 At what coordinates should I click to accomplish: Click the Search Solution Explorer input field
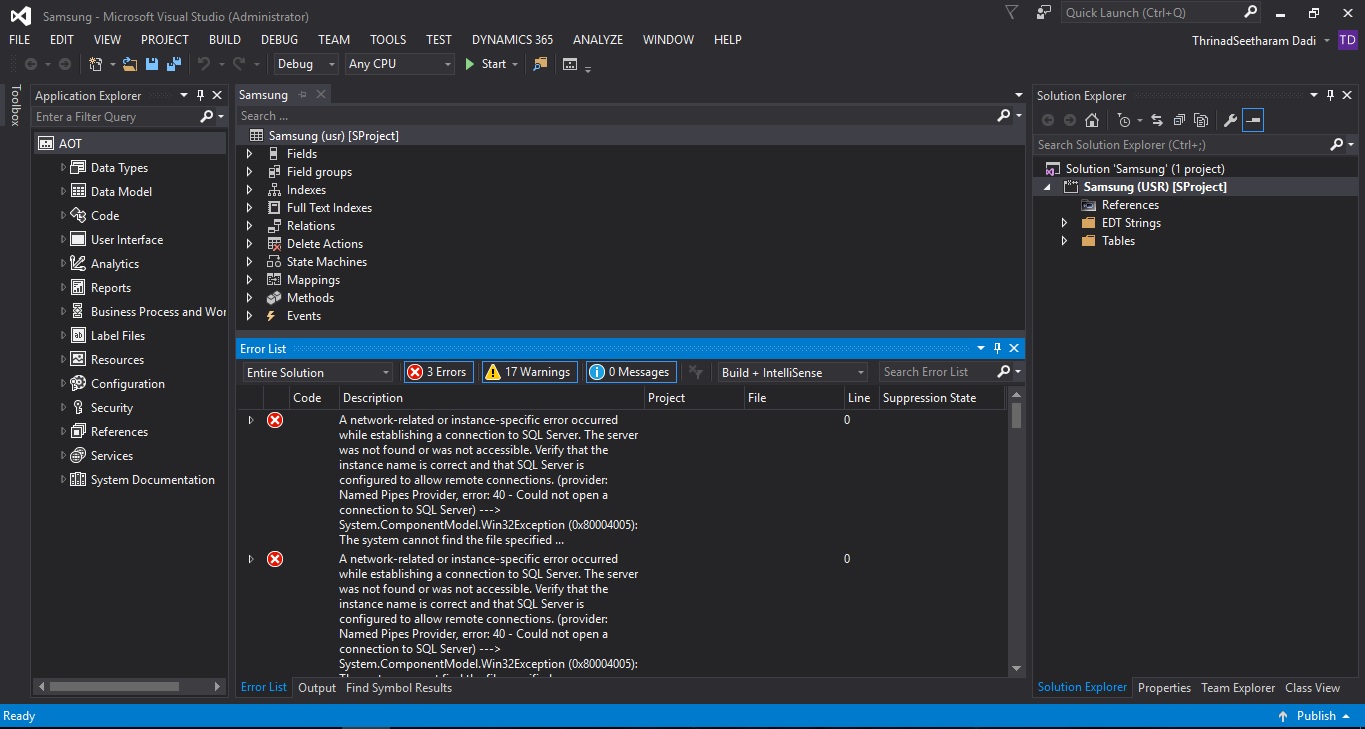[1180, 145]
